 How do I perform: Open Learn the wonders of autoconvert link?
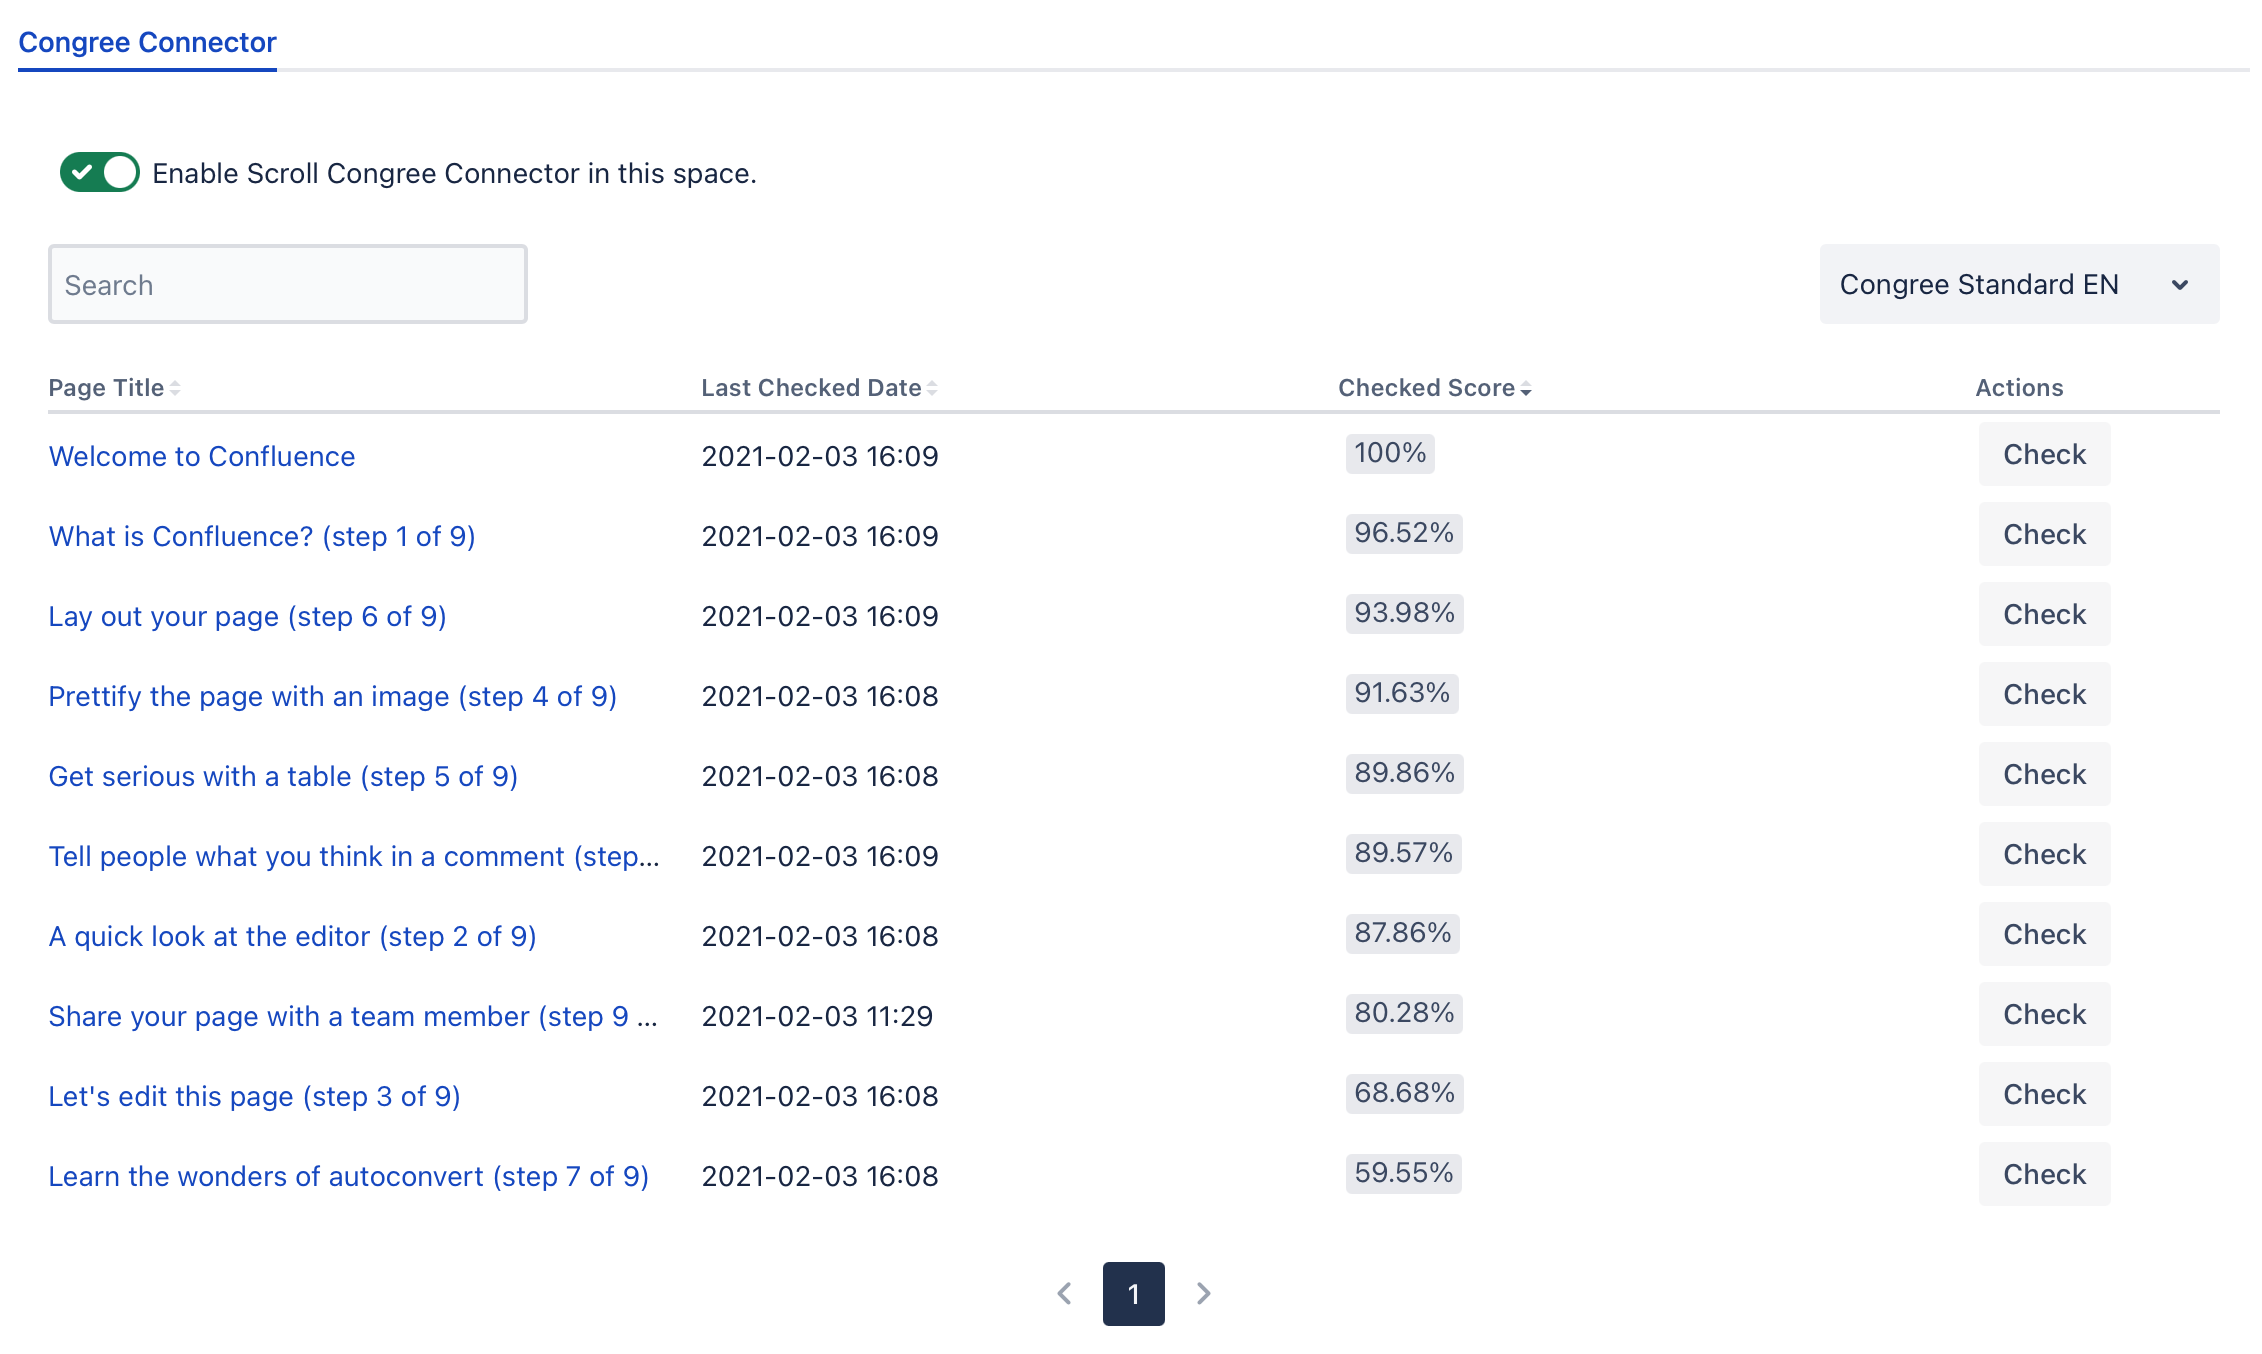point(349,1176)
